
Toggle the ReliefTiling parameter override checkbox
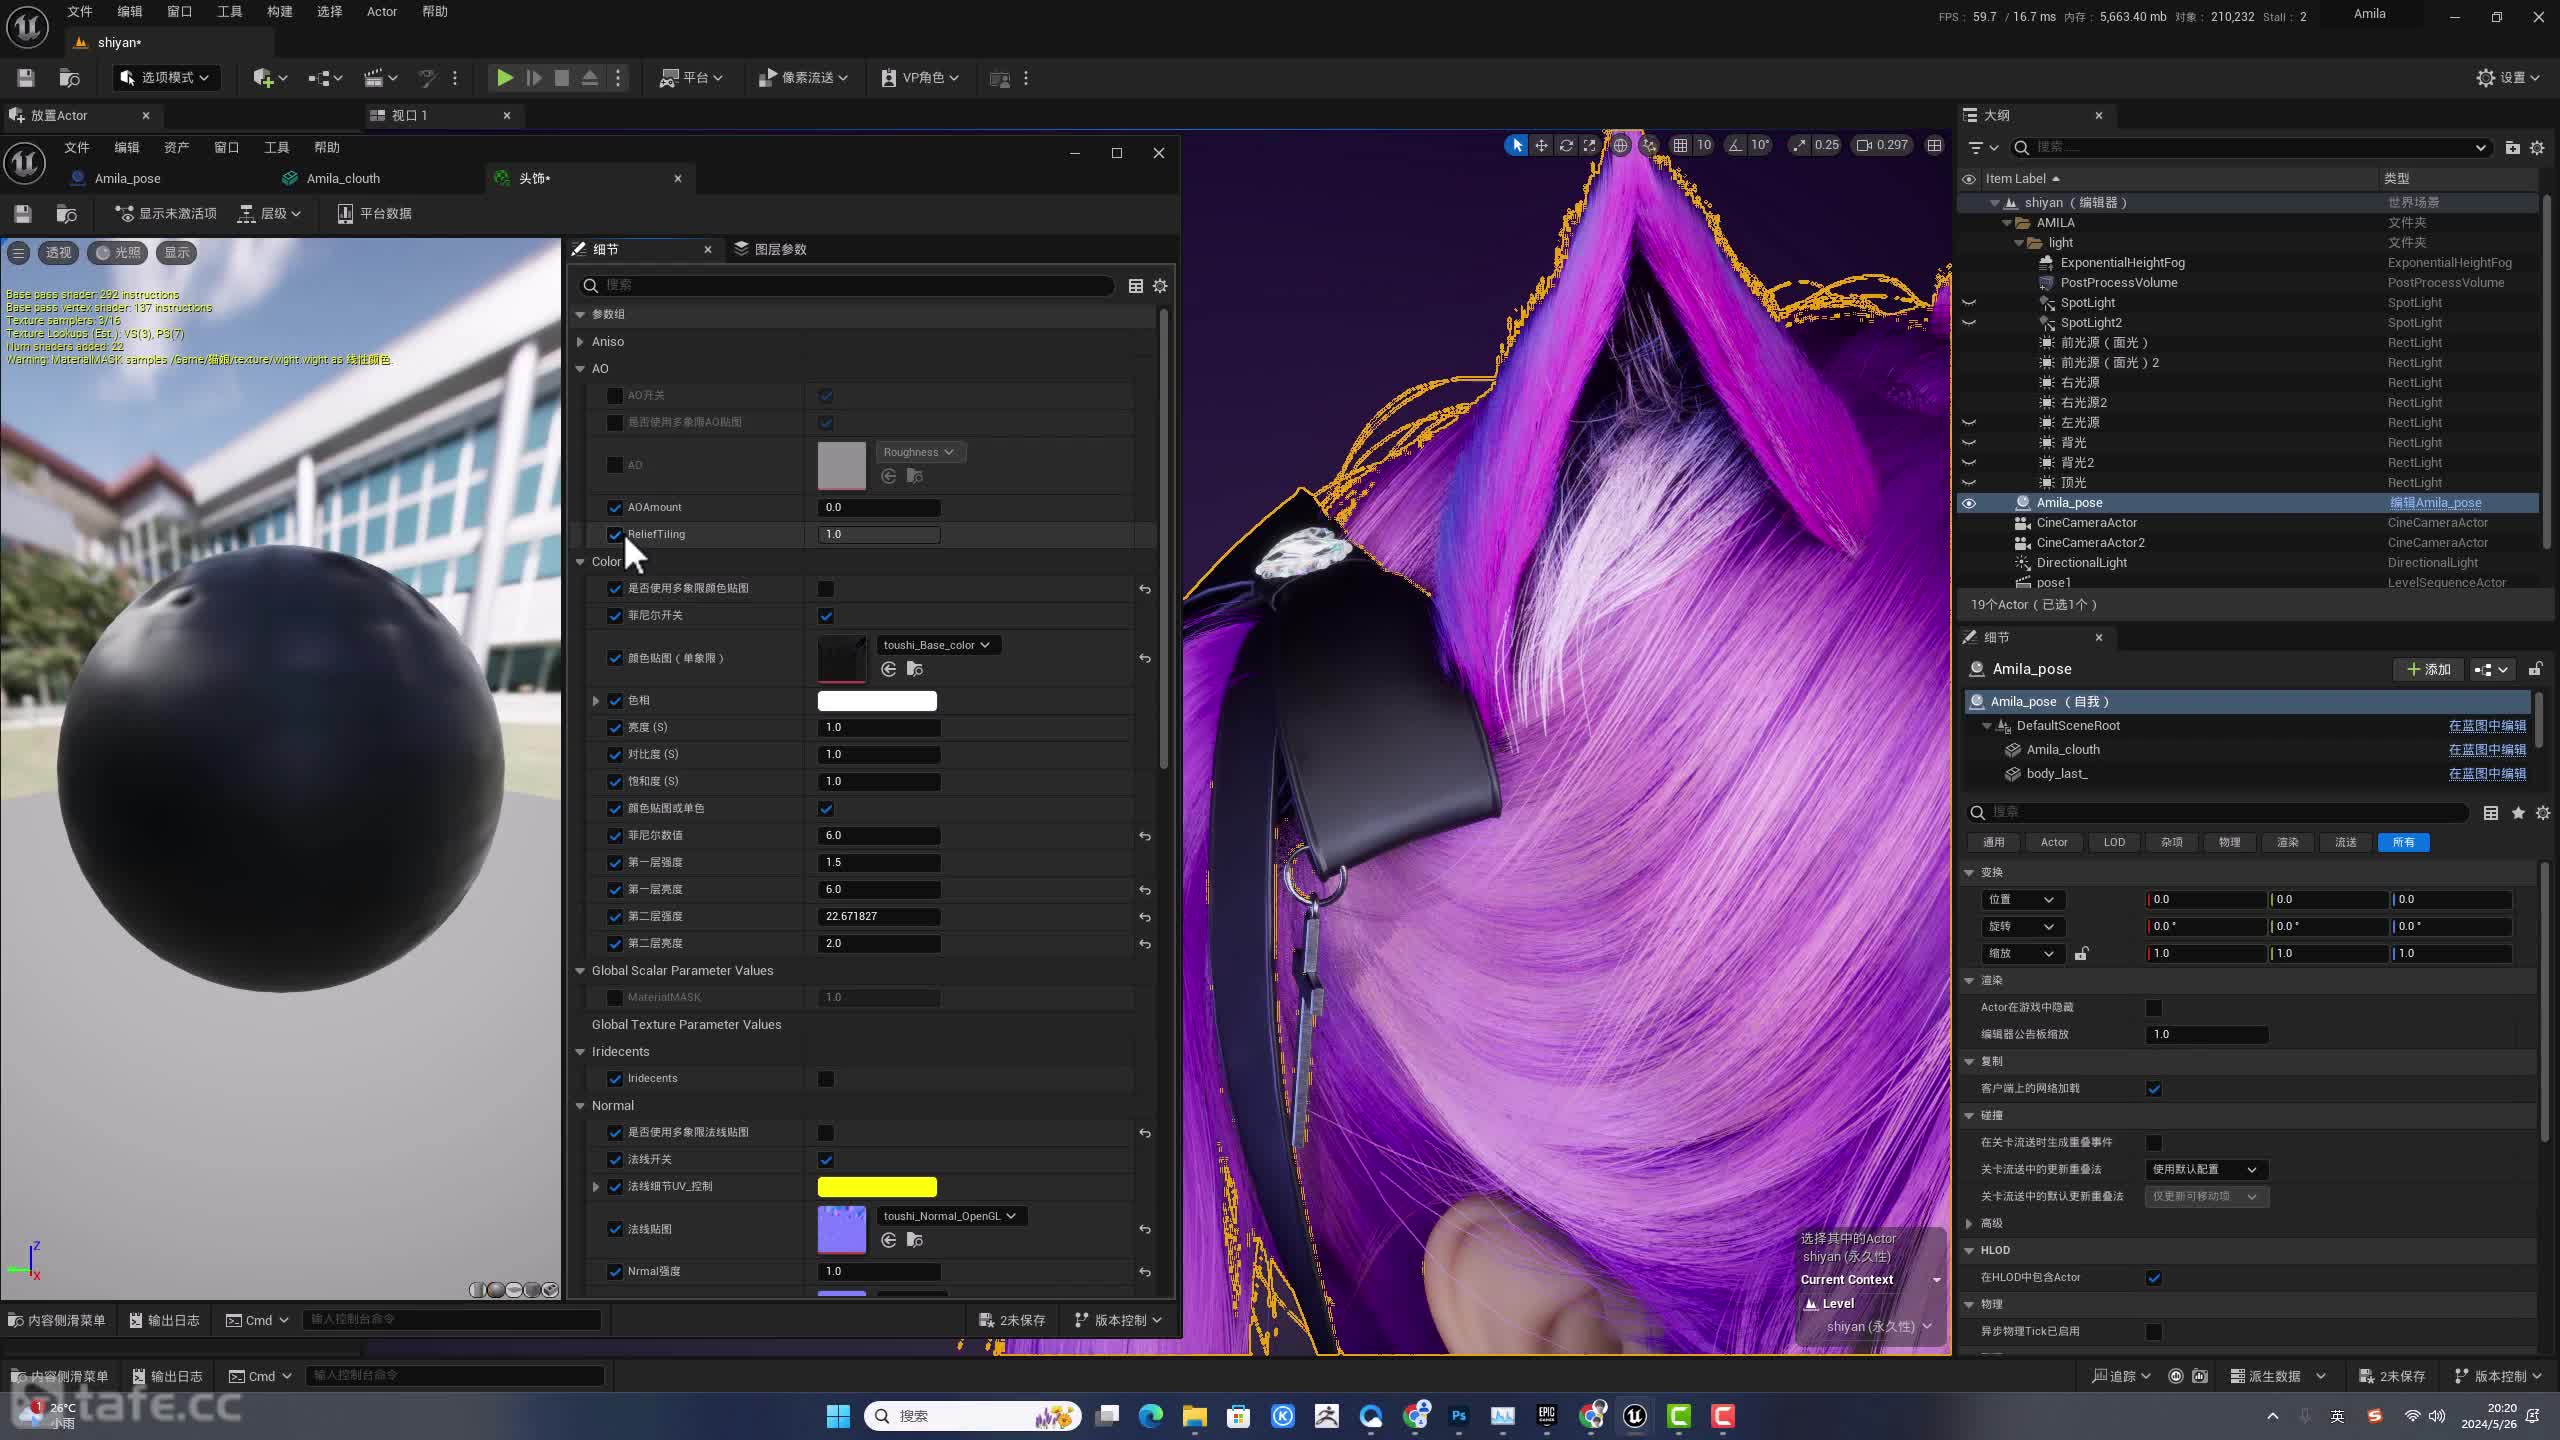coord(615,535)
